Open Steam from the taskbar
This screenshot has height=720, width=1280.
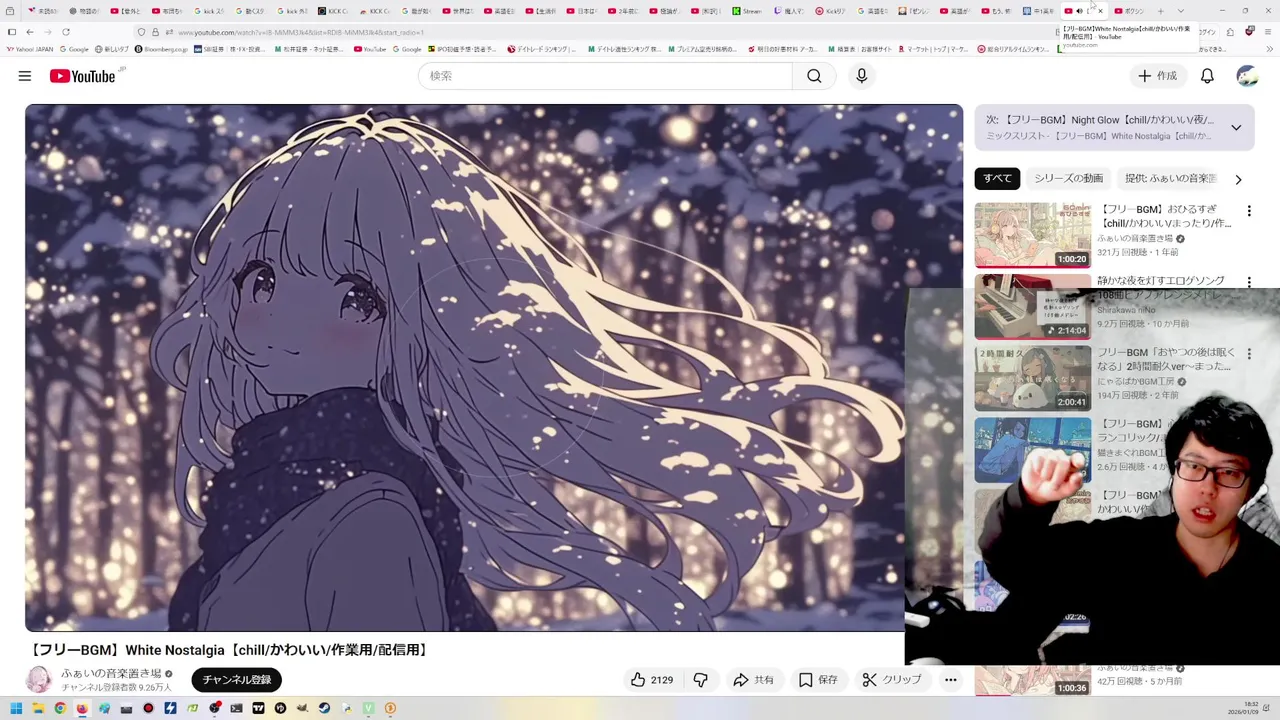324,708
